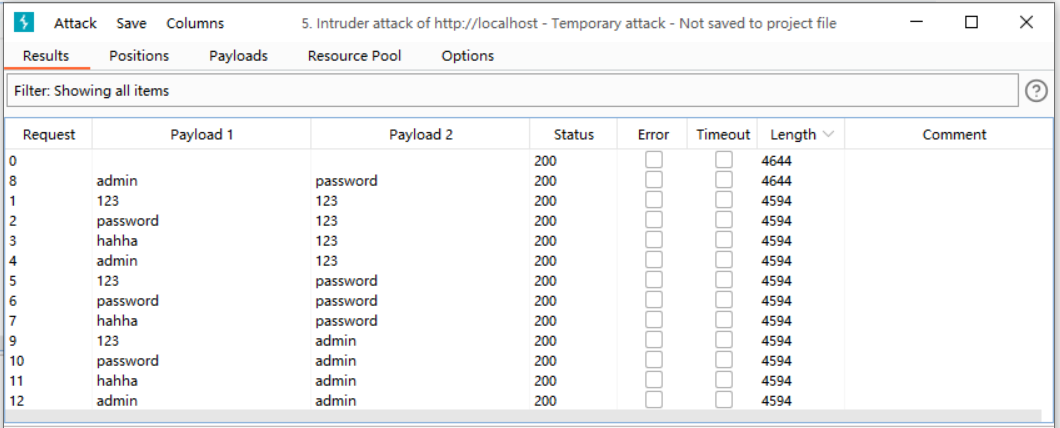This screenshot has height=428, width=1060.
Task: Switch to the Positions tab
Action: click(x=139, y=56)
